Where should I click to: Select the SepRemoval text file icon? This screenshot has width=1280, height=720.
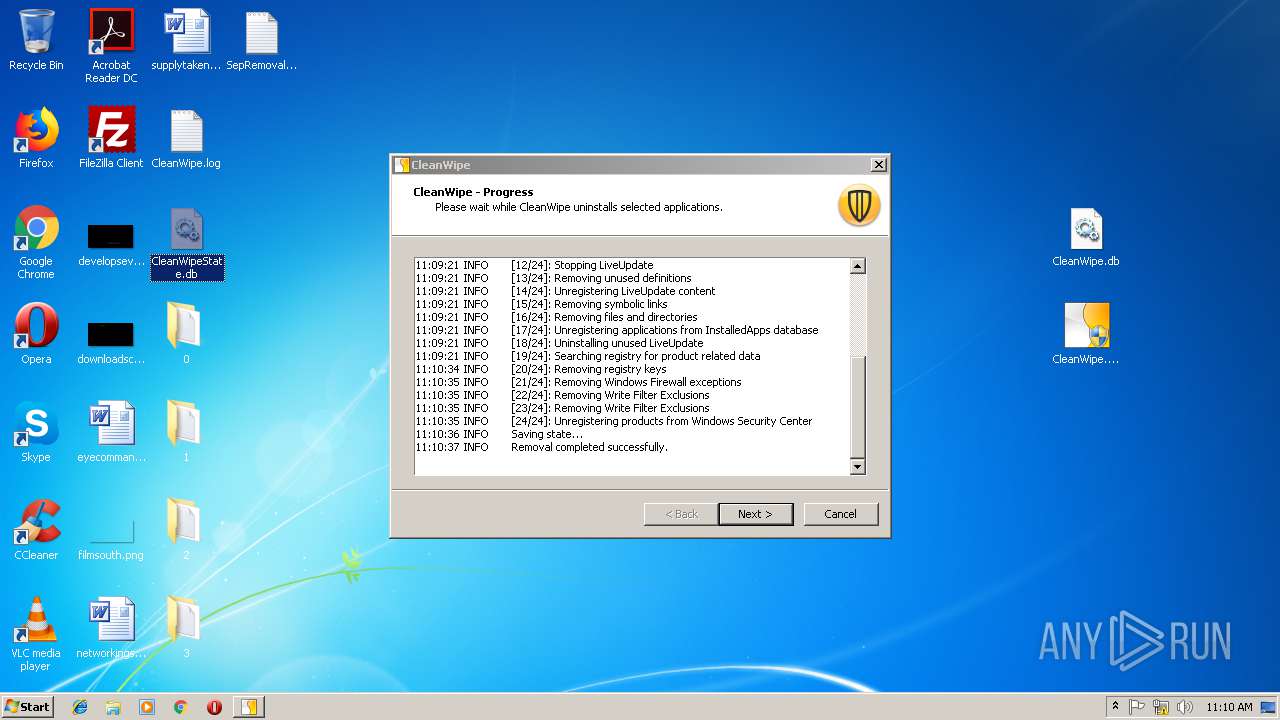tap(261, 40)
